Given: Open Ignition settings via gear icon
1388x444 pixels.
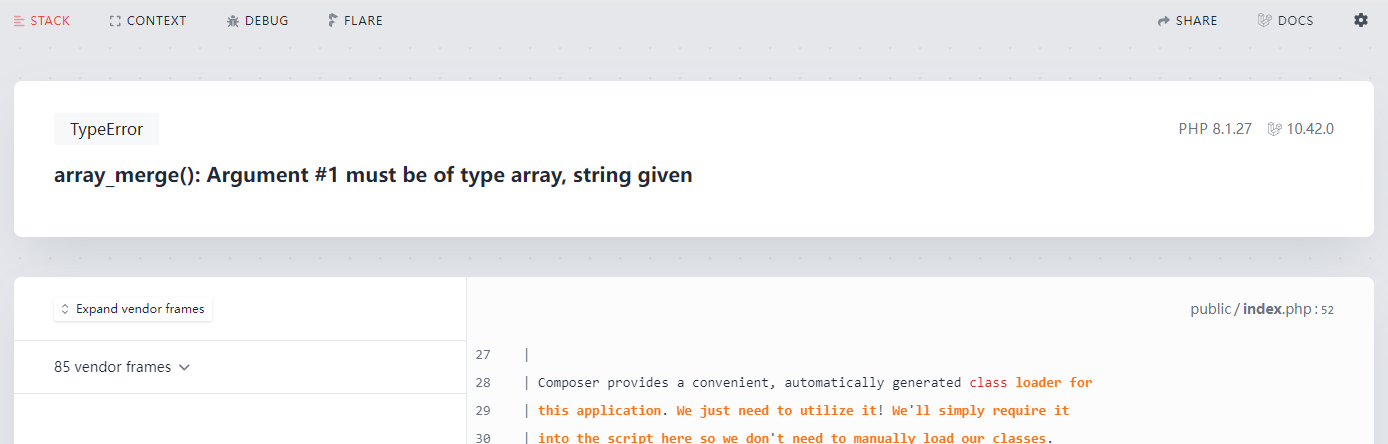Looking at the screenshot, I should (x=1361, y=20).
